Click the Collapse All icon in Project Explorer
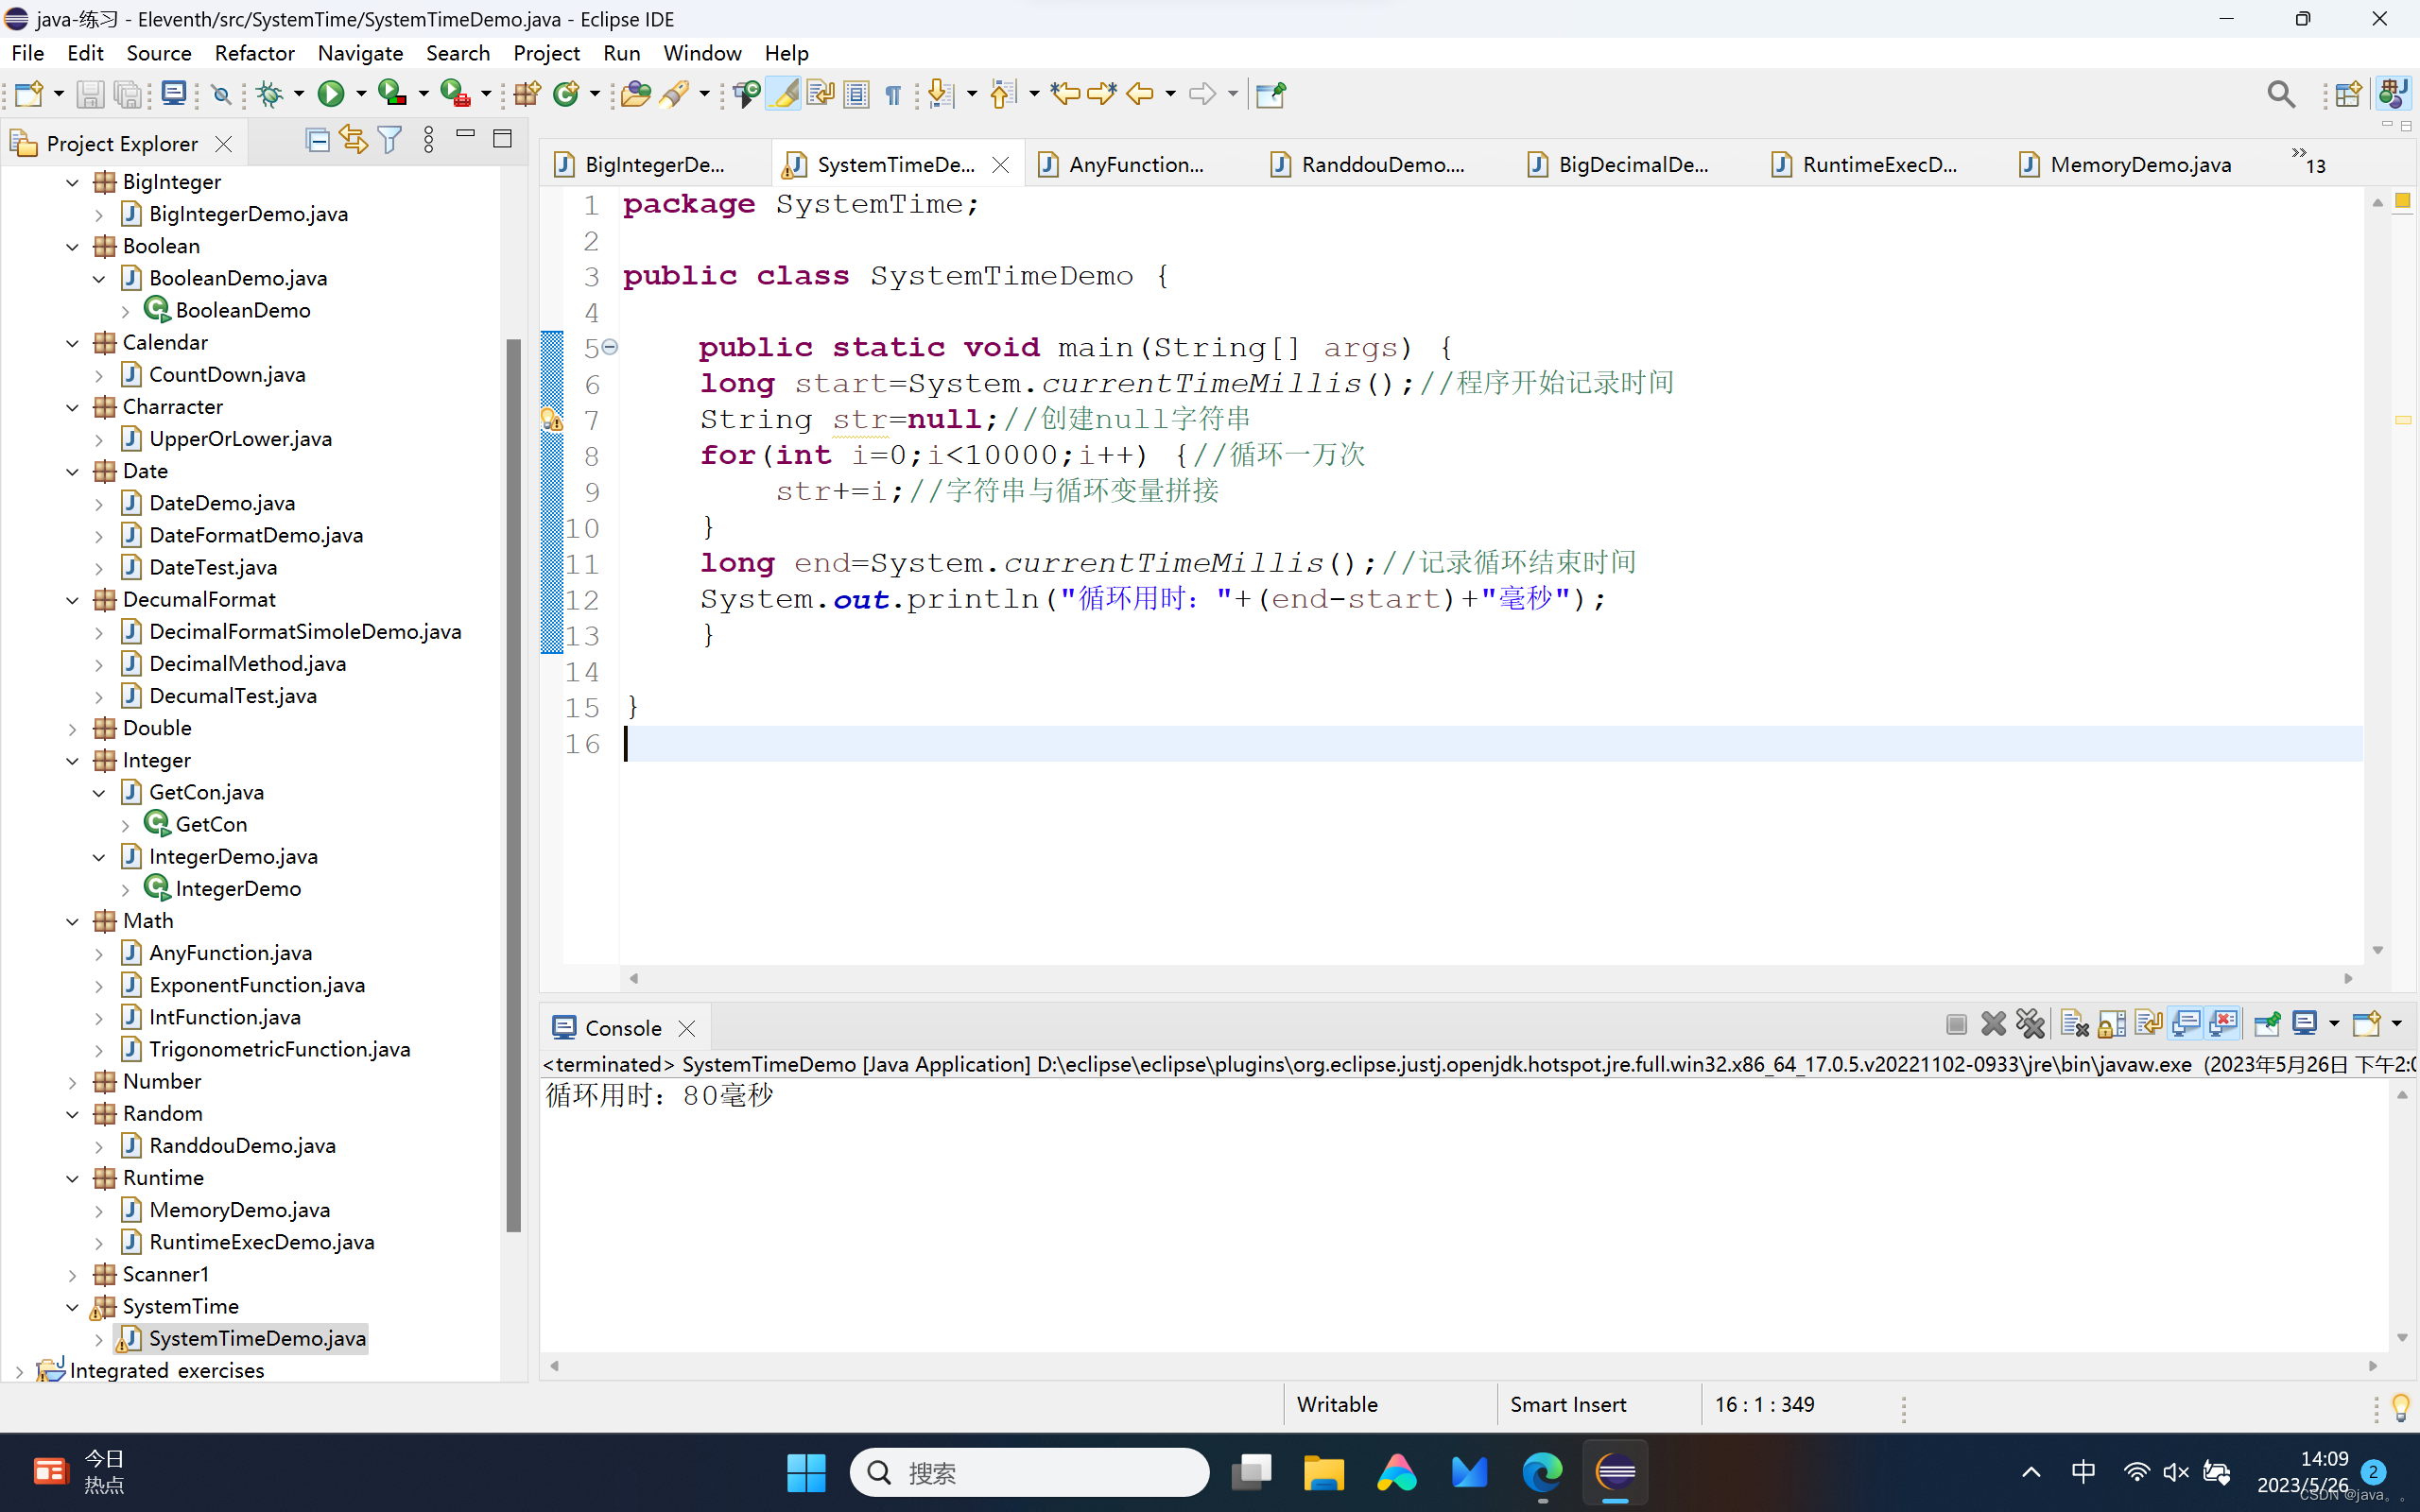This screenshot has width=2420, height=1512. tap(317, 141)
